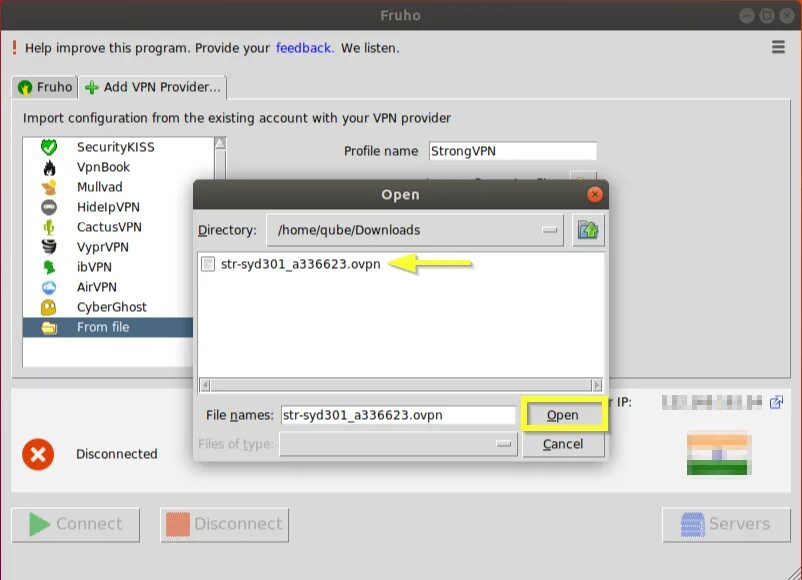Click the Disconnect button

pos(225,524)
